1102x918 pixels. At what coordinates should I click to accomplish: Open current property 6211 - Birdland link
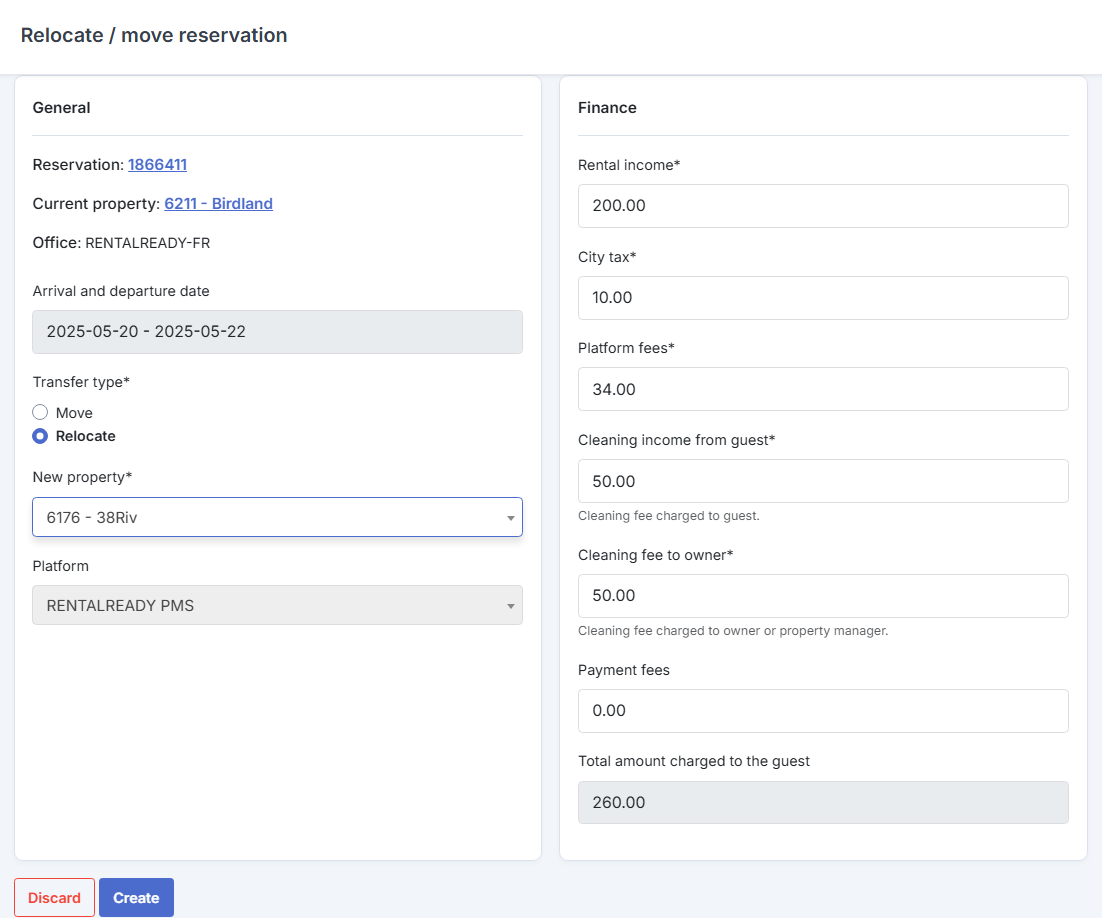pyautogui.click(x=219, y=204)
